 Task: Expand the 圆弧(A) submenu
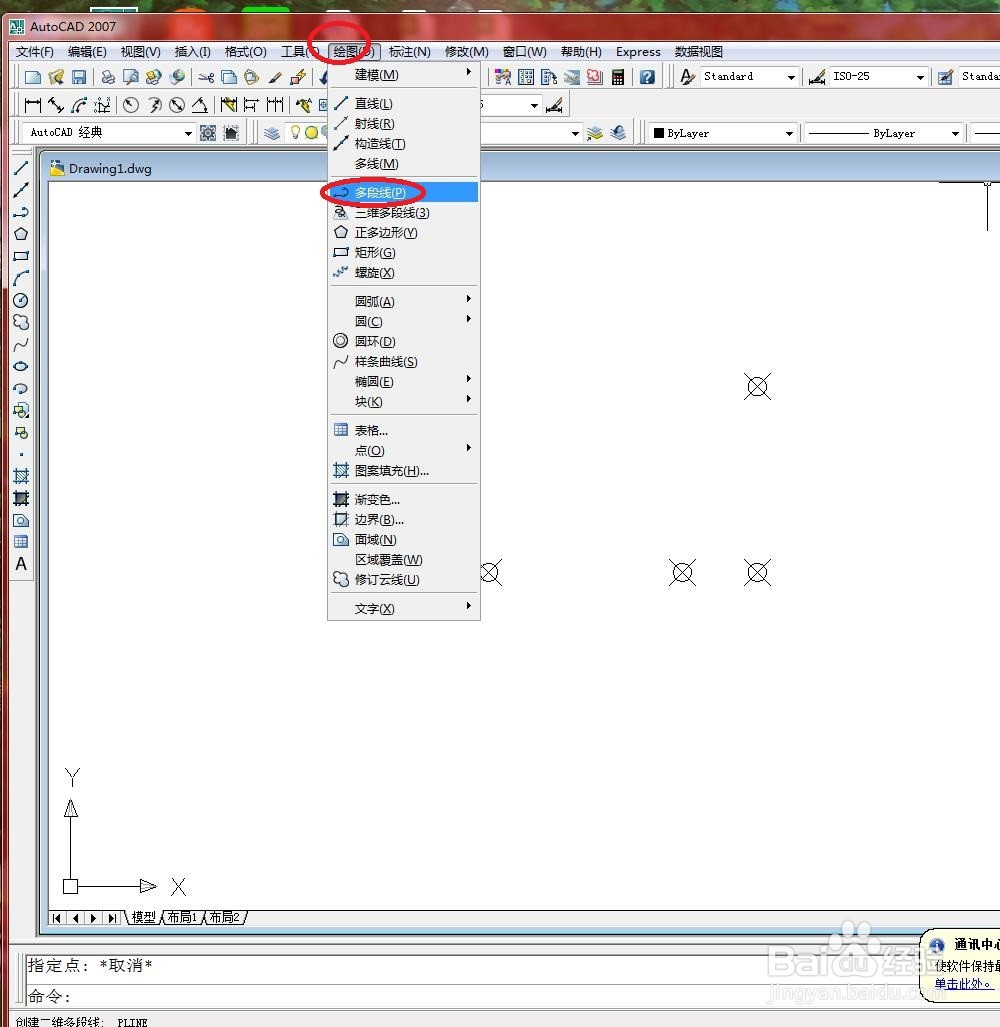(404, 301)
